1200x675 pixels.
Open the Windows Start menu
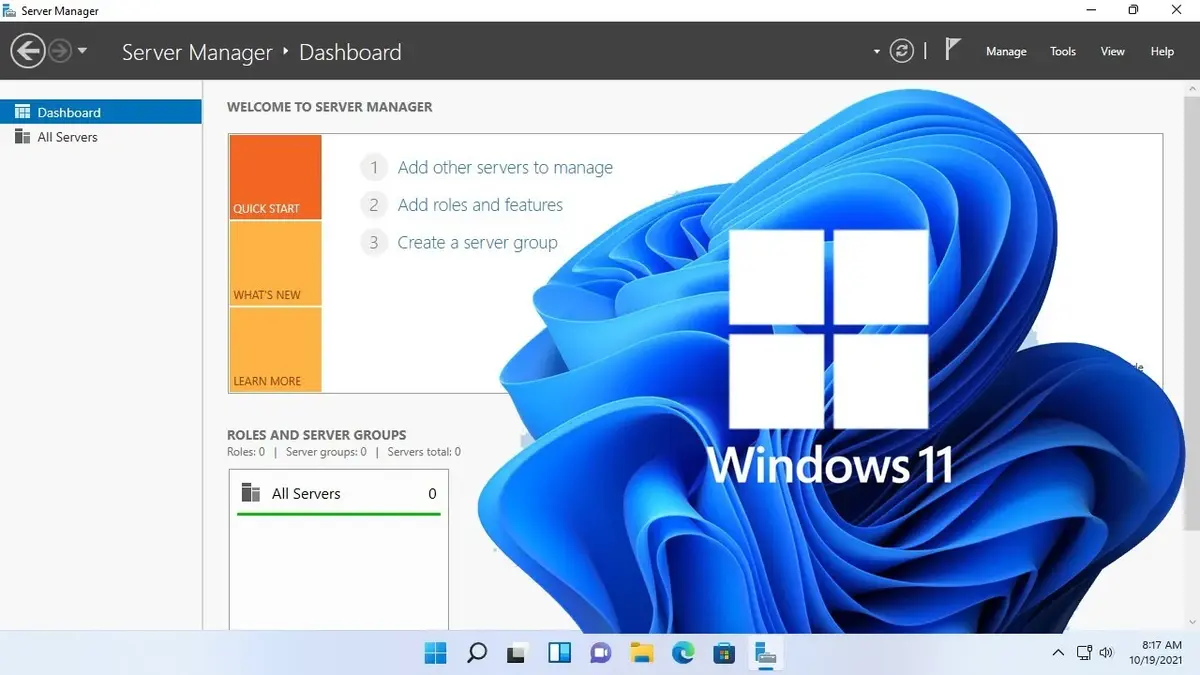pos(436,654)
